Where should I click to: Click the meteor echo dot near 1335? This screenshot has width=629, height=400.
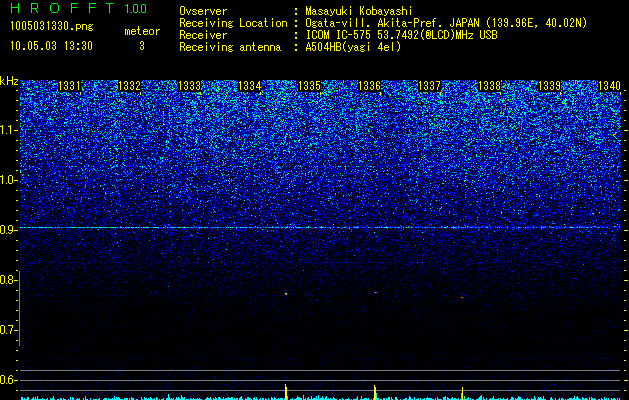tap(286, 294)
